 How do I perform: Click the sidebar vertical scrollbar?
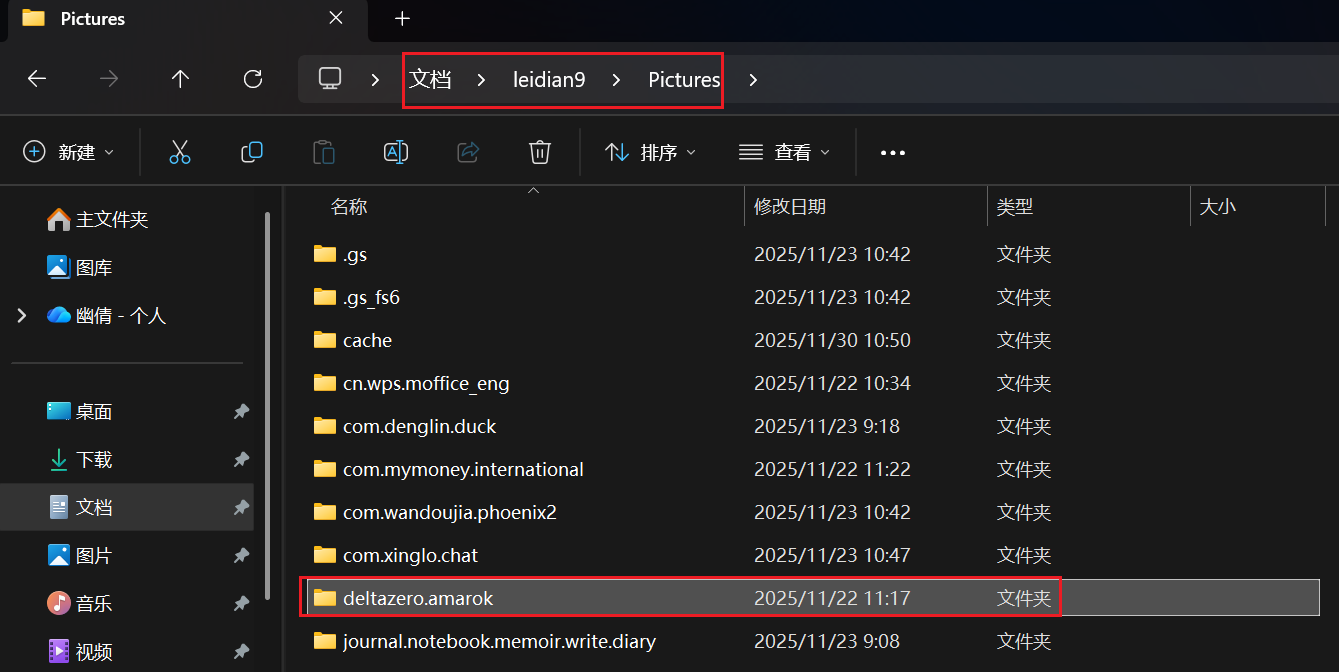tap(267, 400)
